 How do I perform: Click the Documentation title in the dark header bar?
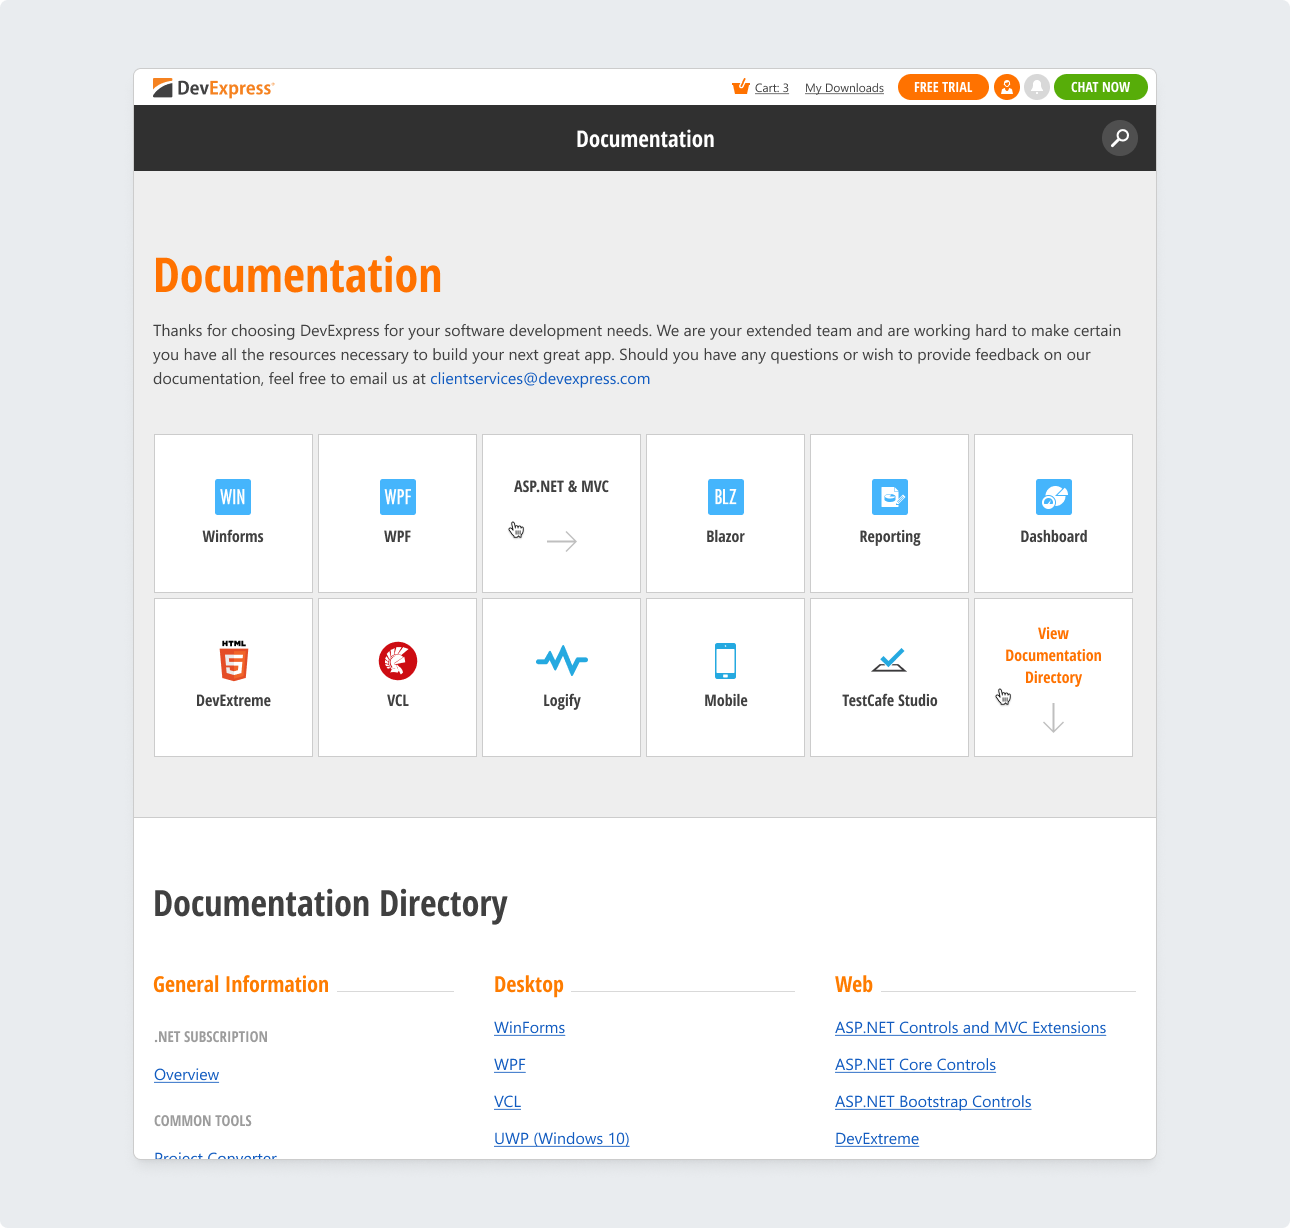(645, 139)
